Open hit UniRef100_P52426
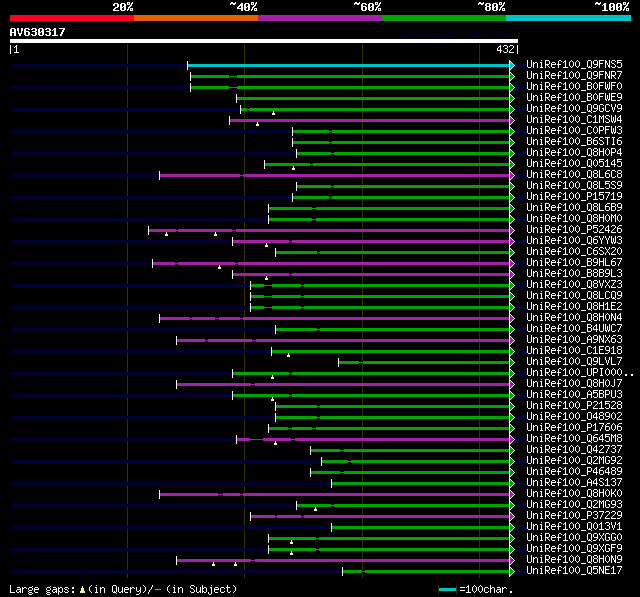Screen dimensions: 640x597 coord(574,230)
